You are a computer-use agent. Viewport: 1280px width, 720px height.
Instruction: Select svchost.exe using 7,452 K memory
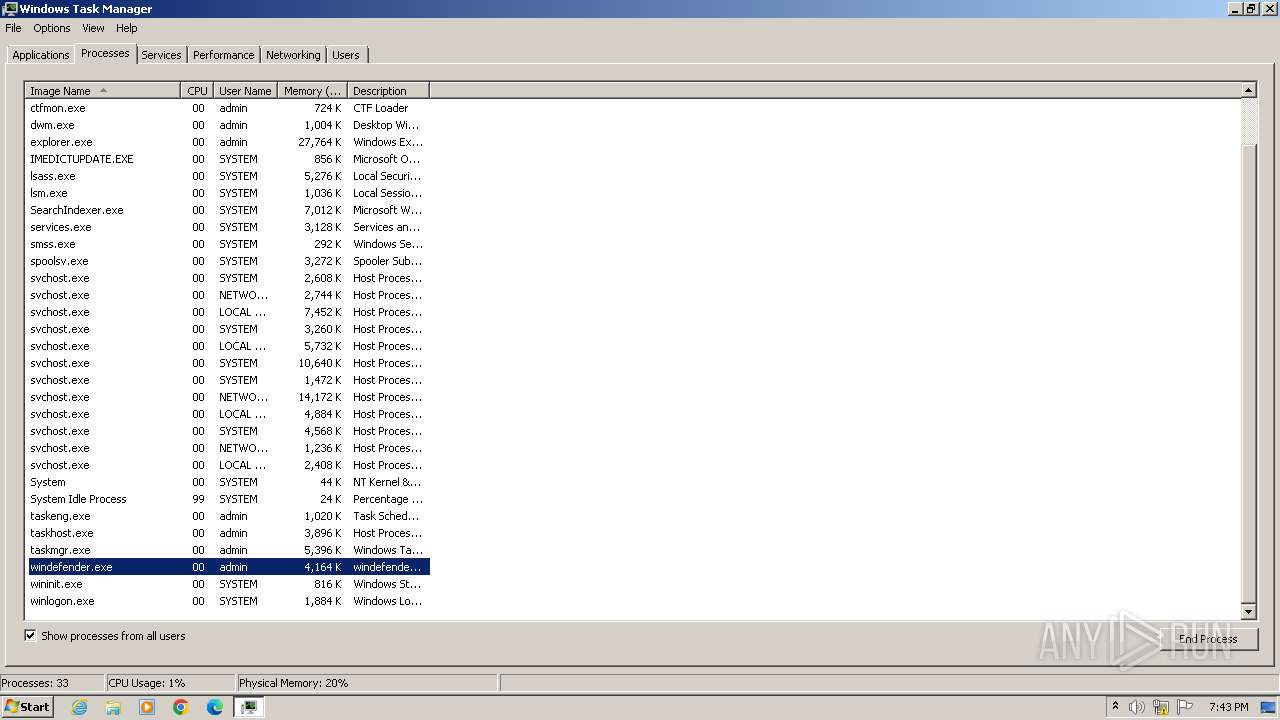(228, 312)
